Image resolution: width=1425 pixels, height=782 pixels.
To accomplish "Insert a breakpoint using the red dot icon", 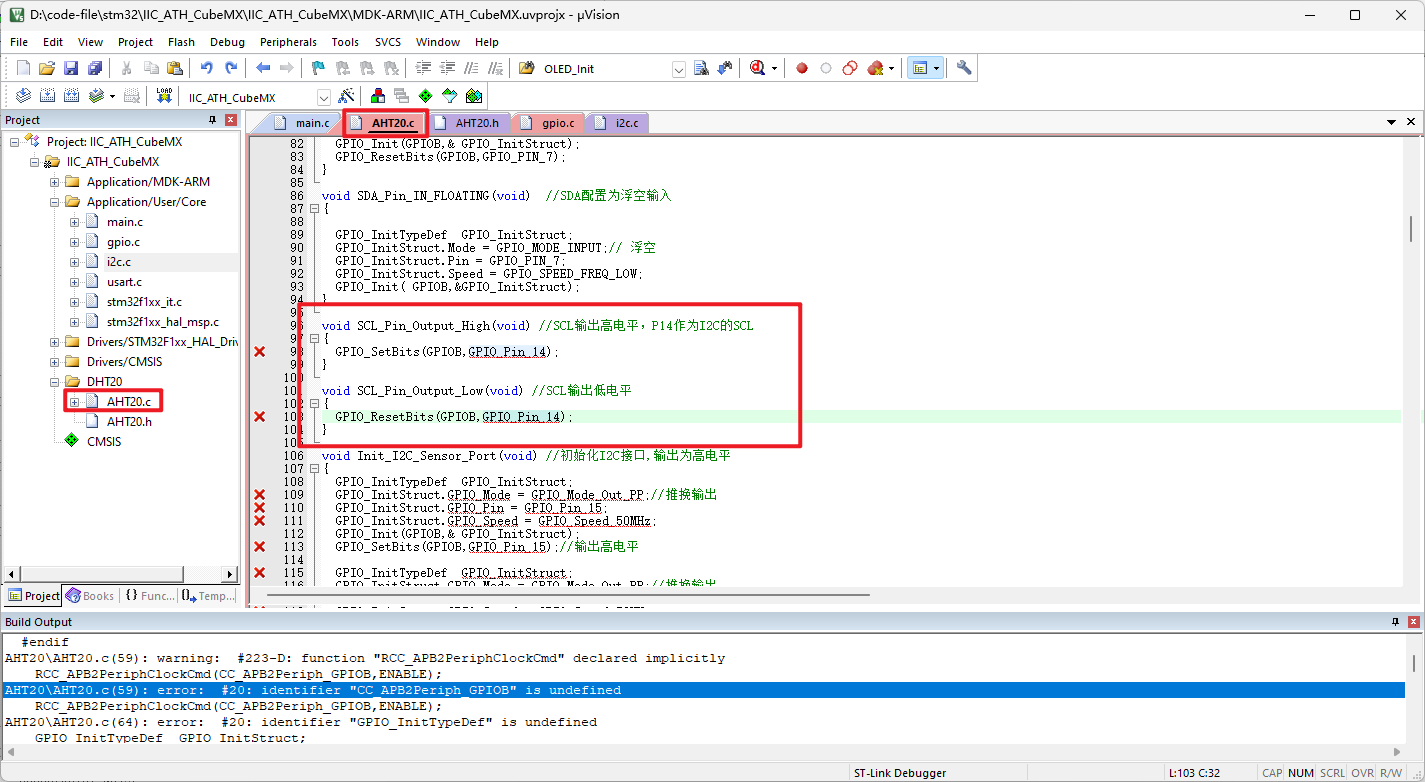I will tap(802, 68).
